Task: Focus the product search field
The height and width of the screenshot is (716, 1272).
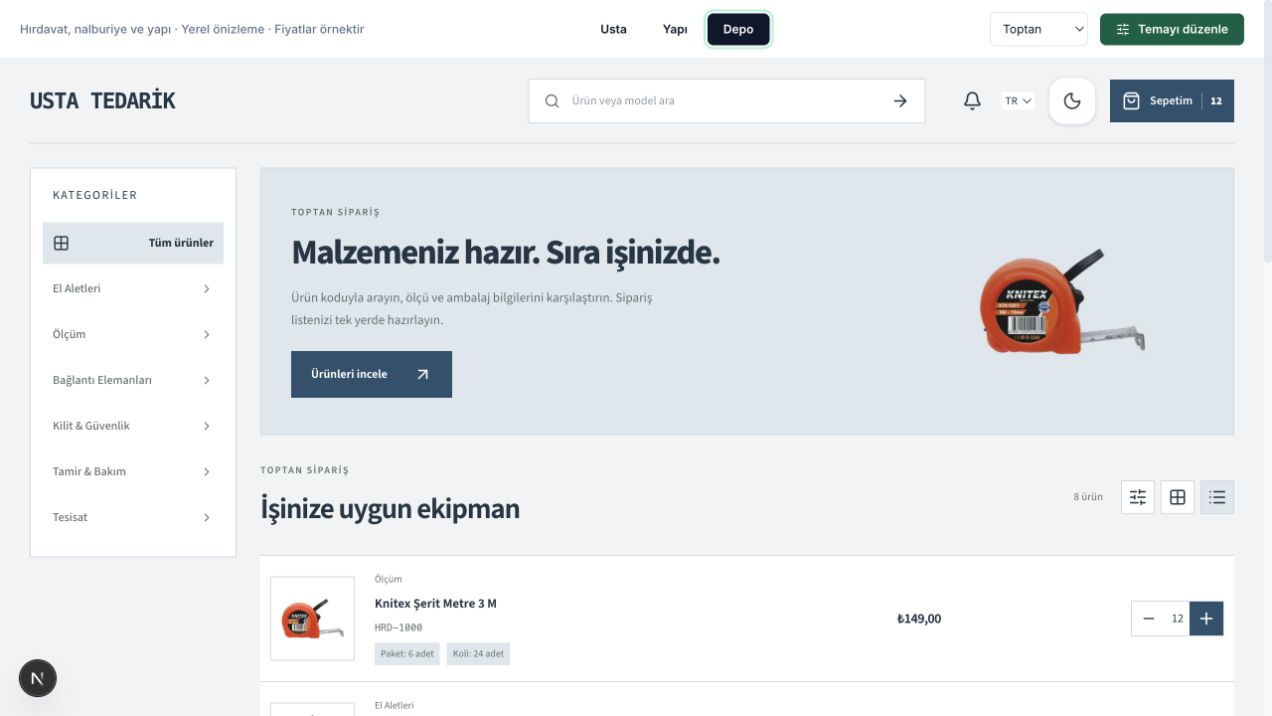Action: pyautogui.click(x=726, y=101)
